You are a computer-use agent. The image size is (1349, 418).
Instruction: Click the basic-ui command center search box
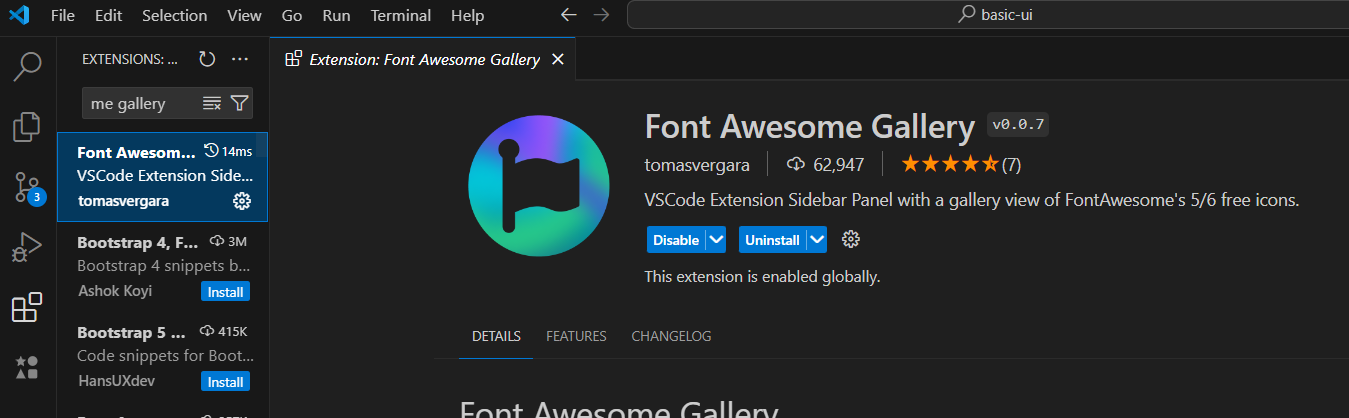[x=987, y=15]
